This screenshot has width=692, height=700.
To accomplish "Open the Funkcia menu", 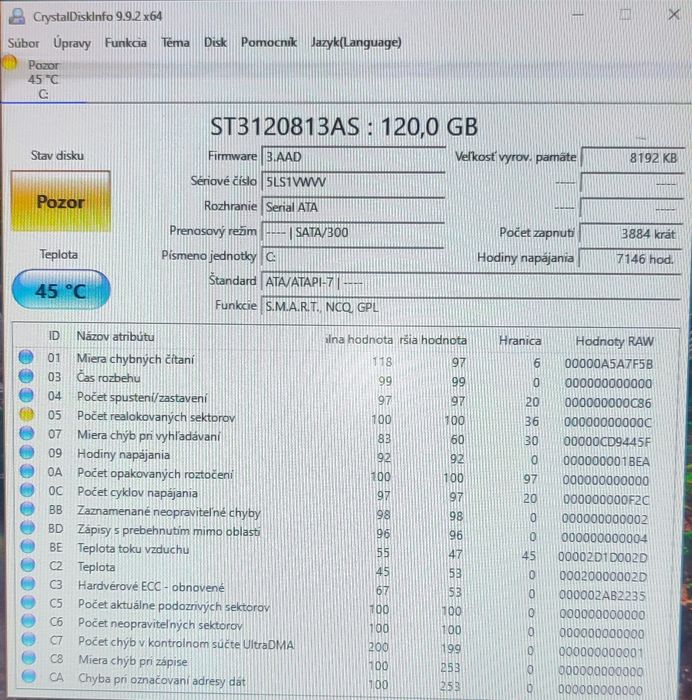I will (125, 42).
